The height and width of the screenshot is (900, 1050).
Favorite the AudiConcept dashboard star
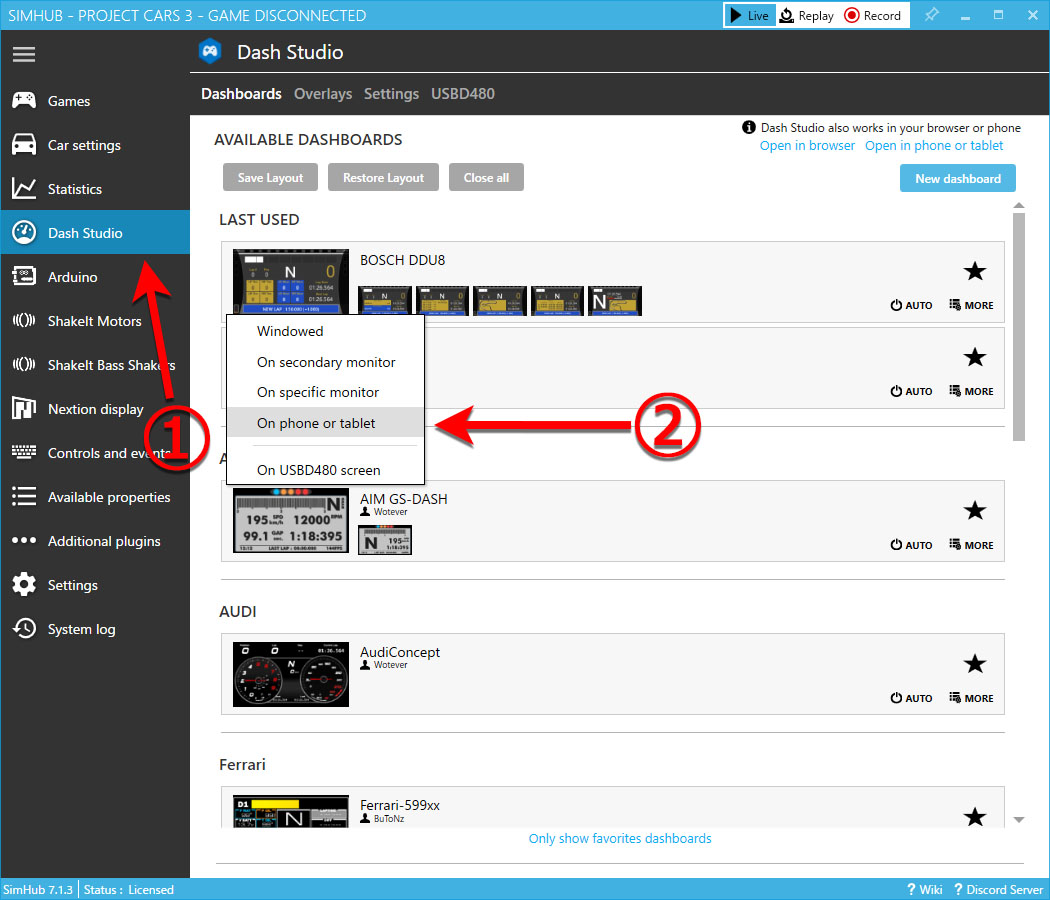click(x=974, y=664)
